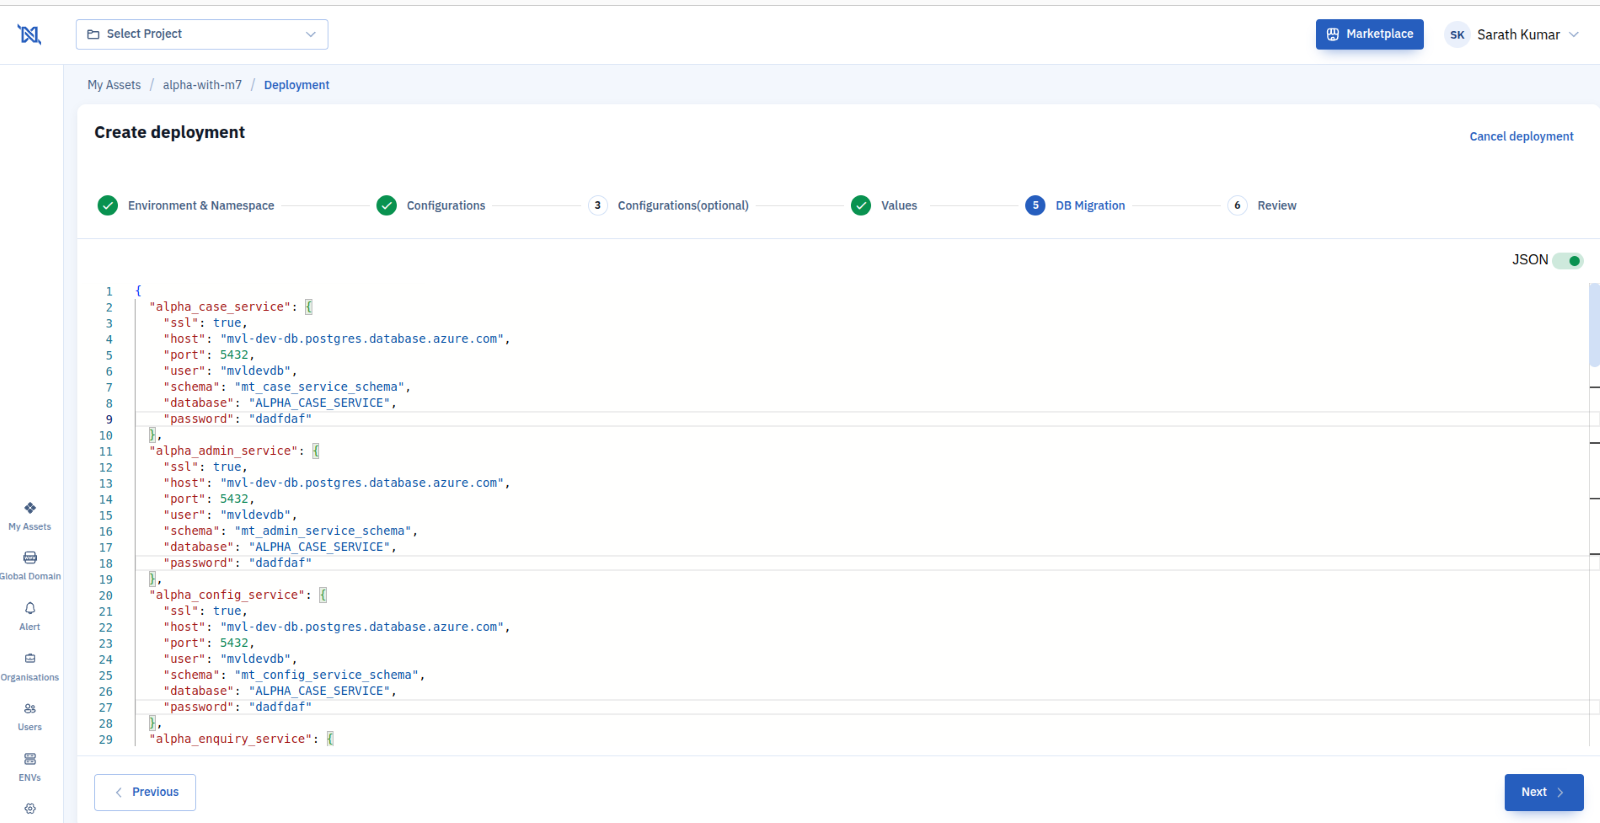Click the Previous button

(145, 792)
